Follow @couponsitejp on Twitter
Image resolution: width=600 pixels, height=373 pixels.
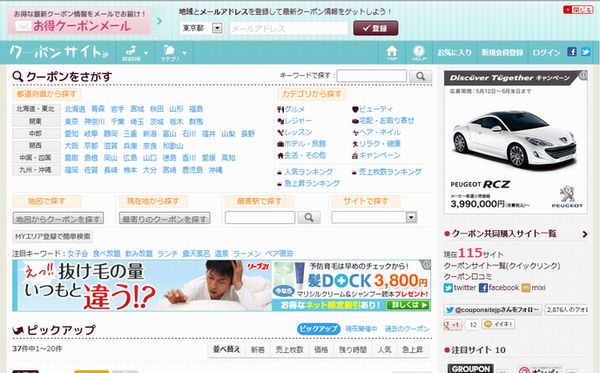492,309
